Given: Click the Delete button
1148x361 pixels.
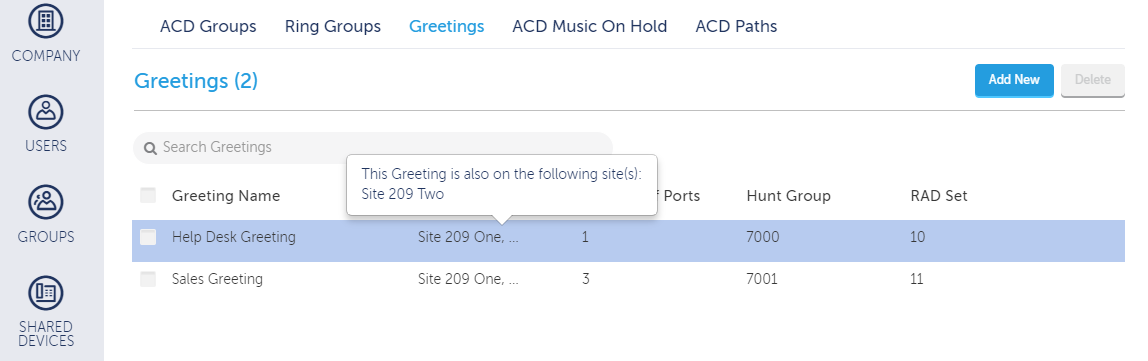Looking at the screenshot, I should 1092,80.
